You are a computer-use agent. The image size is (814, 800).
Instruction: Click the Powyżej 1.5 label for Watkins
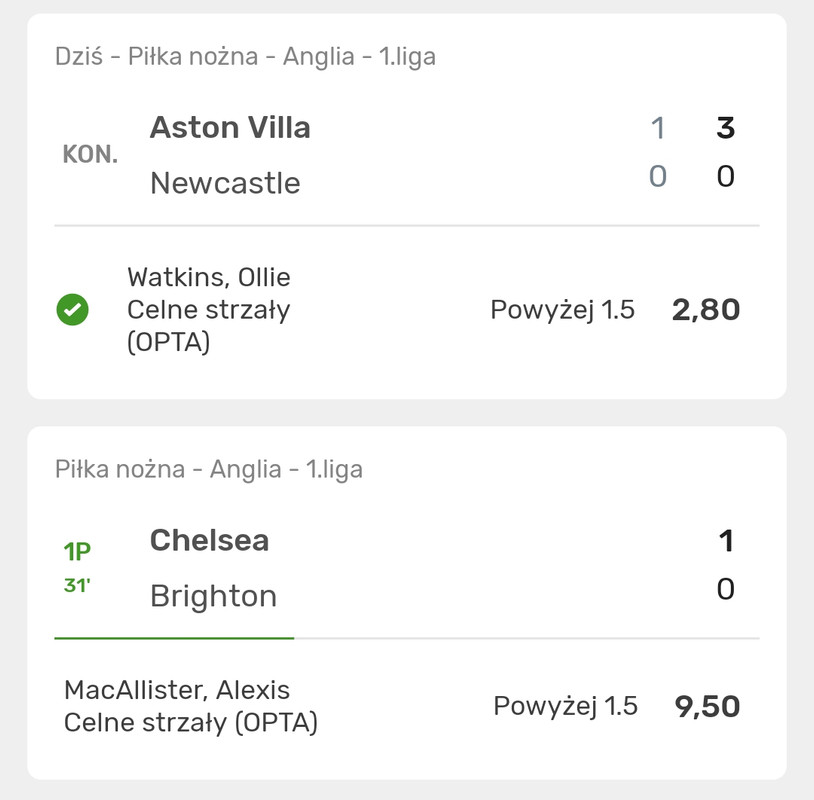563,310
